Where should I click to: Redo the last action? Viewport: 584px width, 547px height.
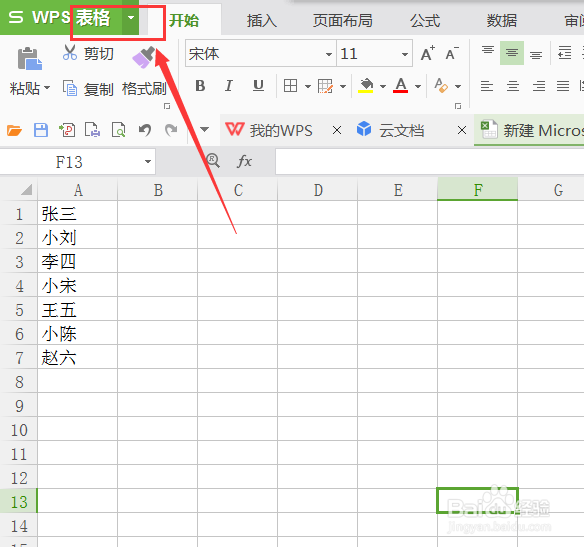[171, 130]
